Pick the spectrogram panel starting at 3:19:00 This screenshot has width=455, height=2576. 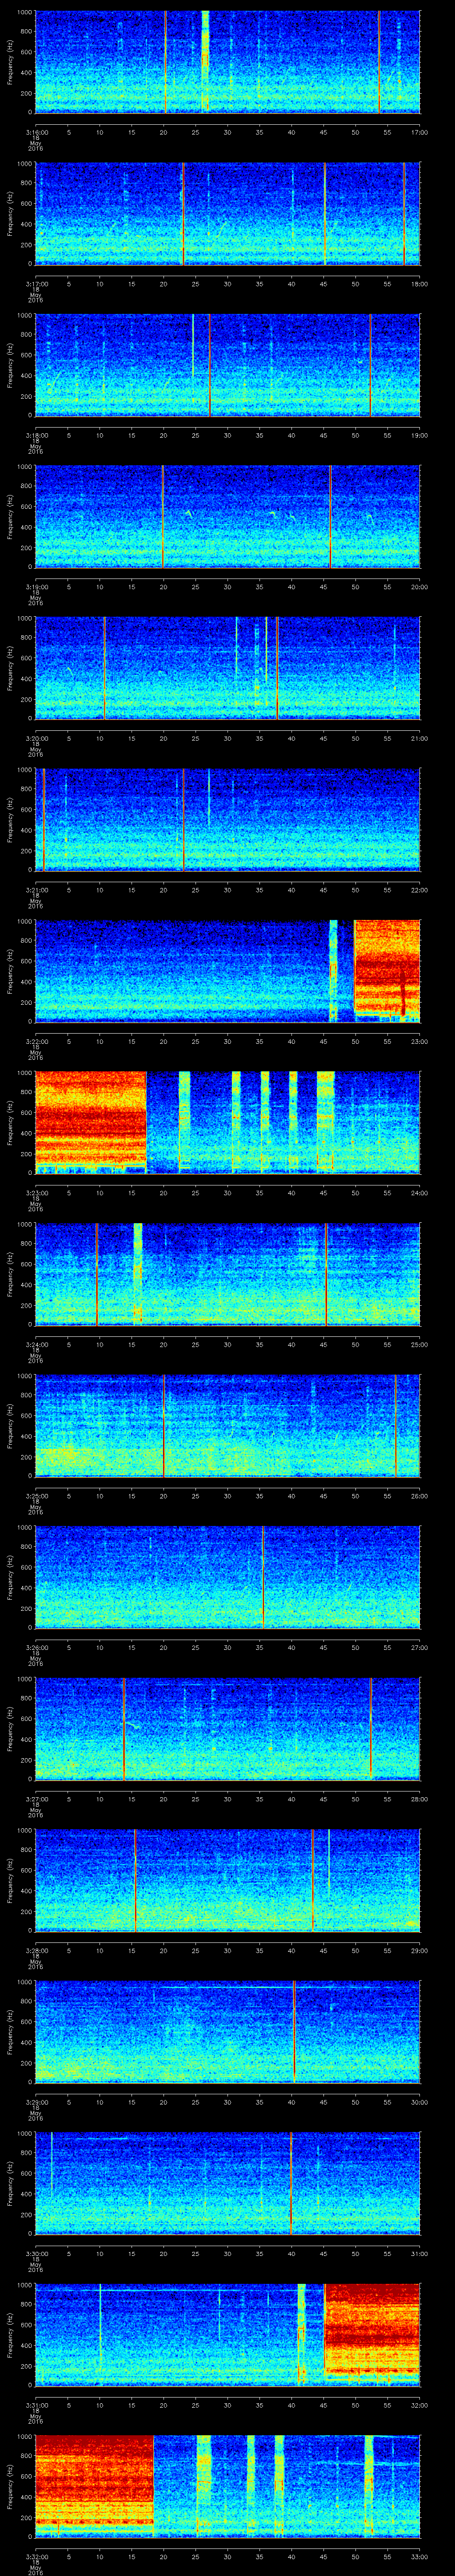227,516
